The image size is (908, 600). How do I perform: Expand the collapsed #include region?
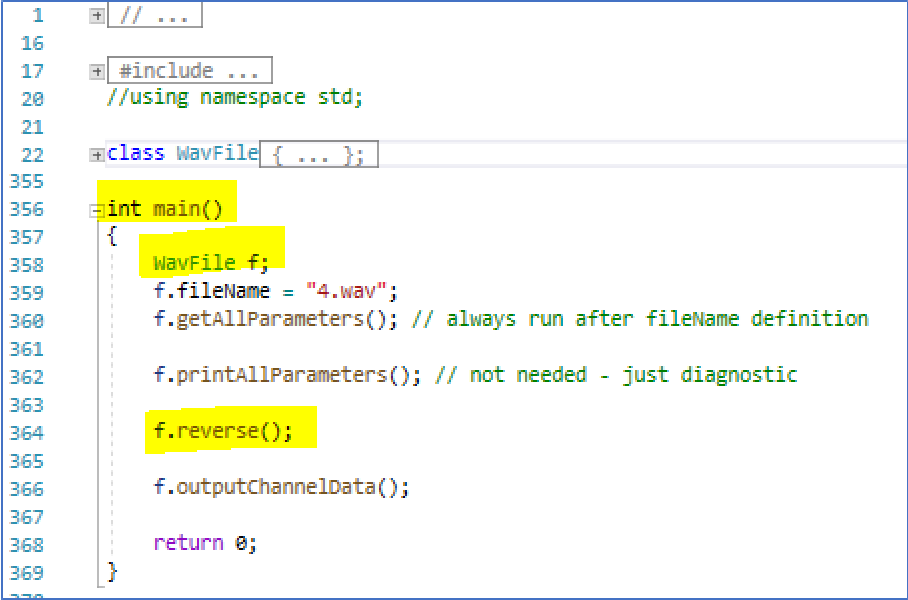[96, 72]
